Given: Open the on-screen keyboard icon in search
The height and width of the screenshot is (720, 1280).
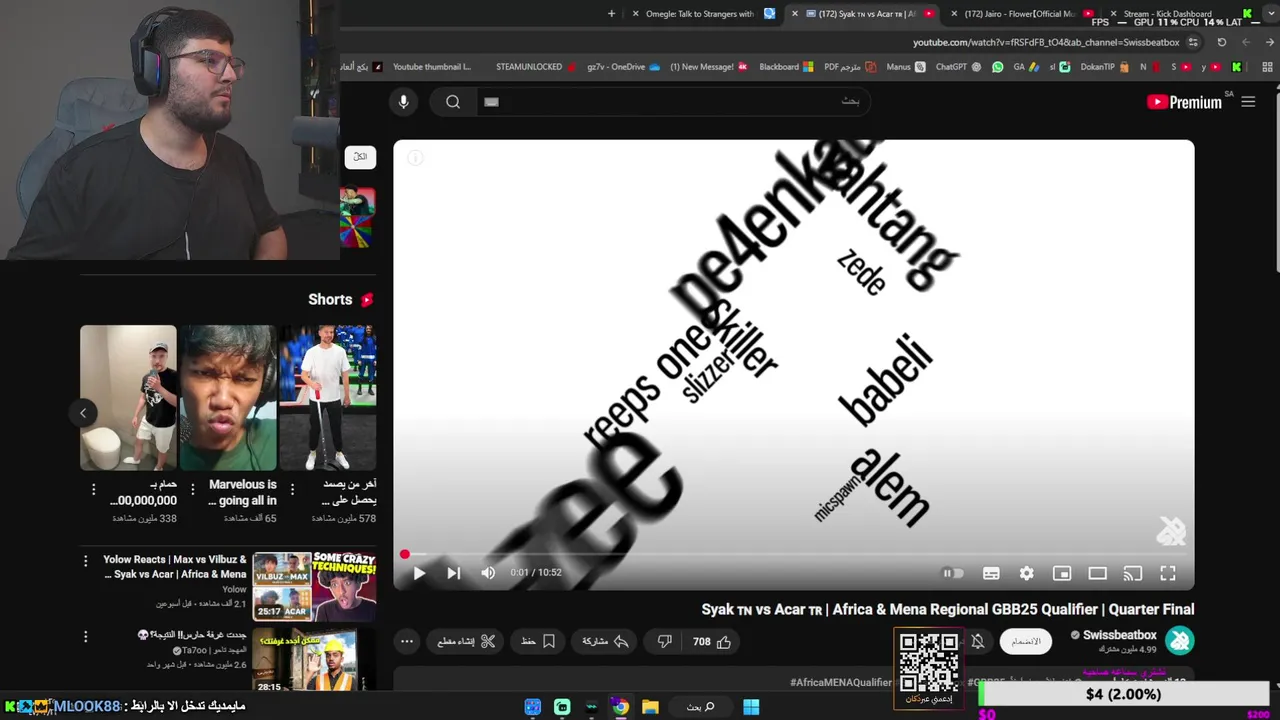Looking at the screenshot, I should [491, 102].
